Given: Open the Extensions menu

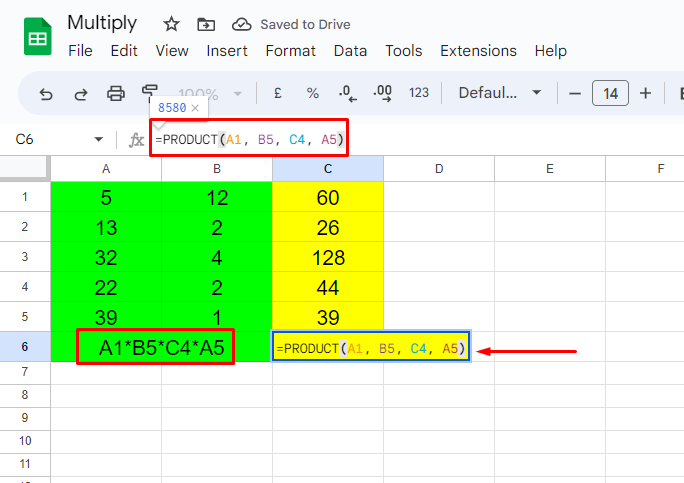Looking at the screenshot, I should tap(478, 51).
